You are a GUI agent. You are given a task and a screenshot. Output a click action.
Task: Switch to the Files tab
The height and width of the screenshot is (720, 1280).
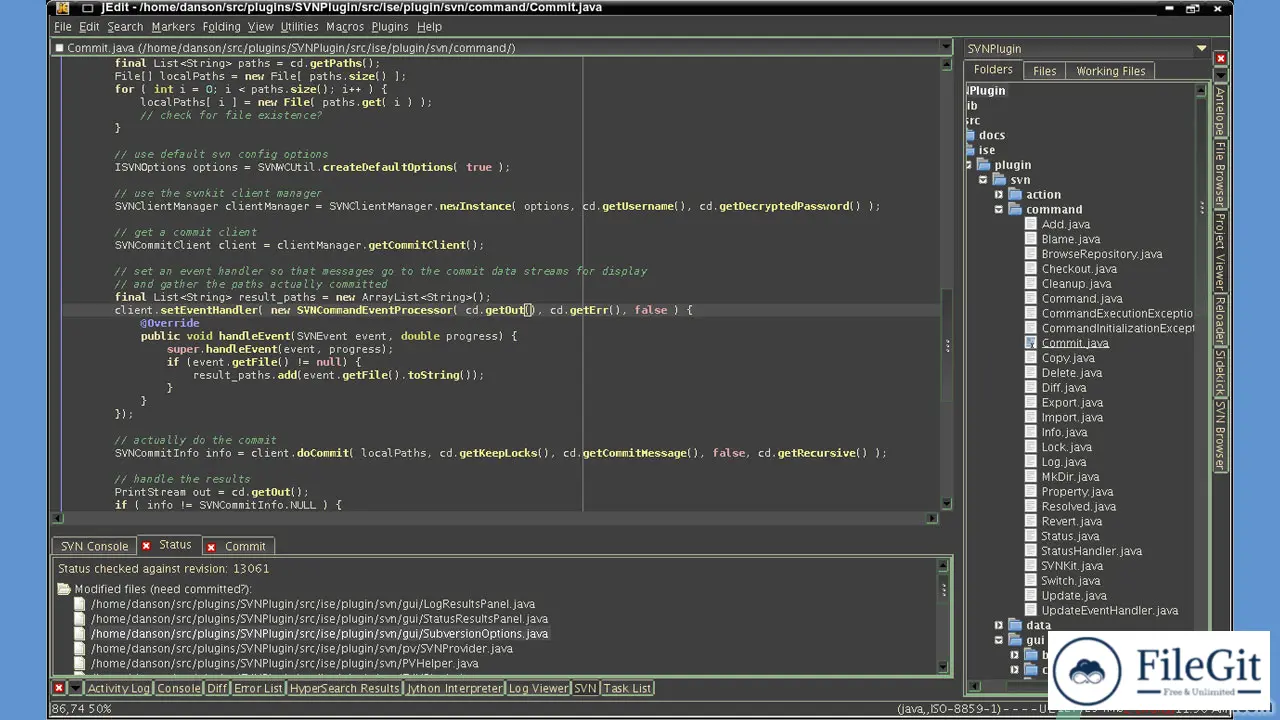click(x=1044, y=71)
